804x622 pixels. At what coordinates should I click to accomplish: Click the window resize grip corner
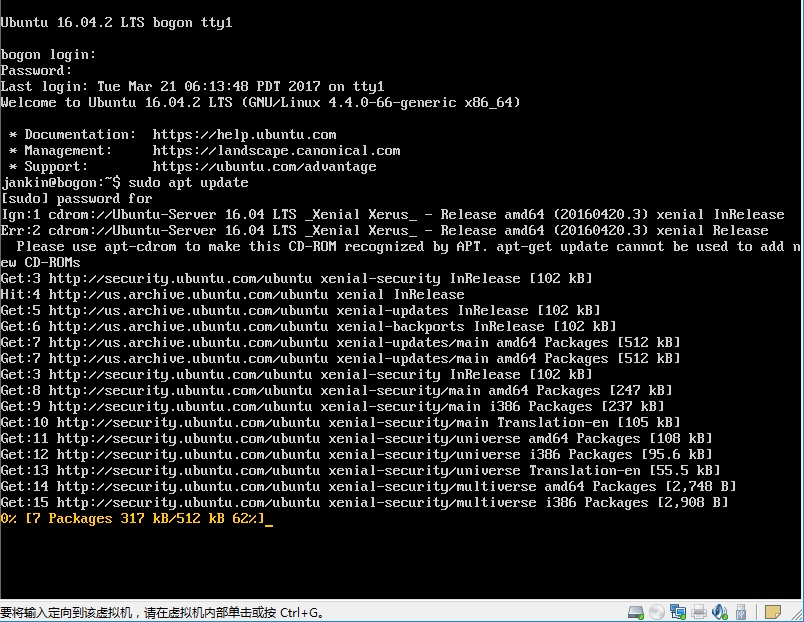tap(797, 614)
